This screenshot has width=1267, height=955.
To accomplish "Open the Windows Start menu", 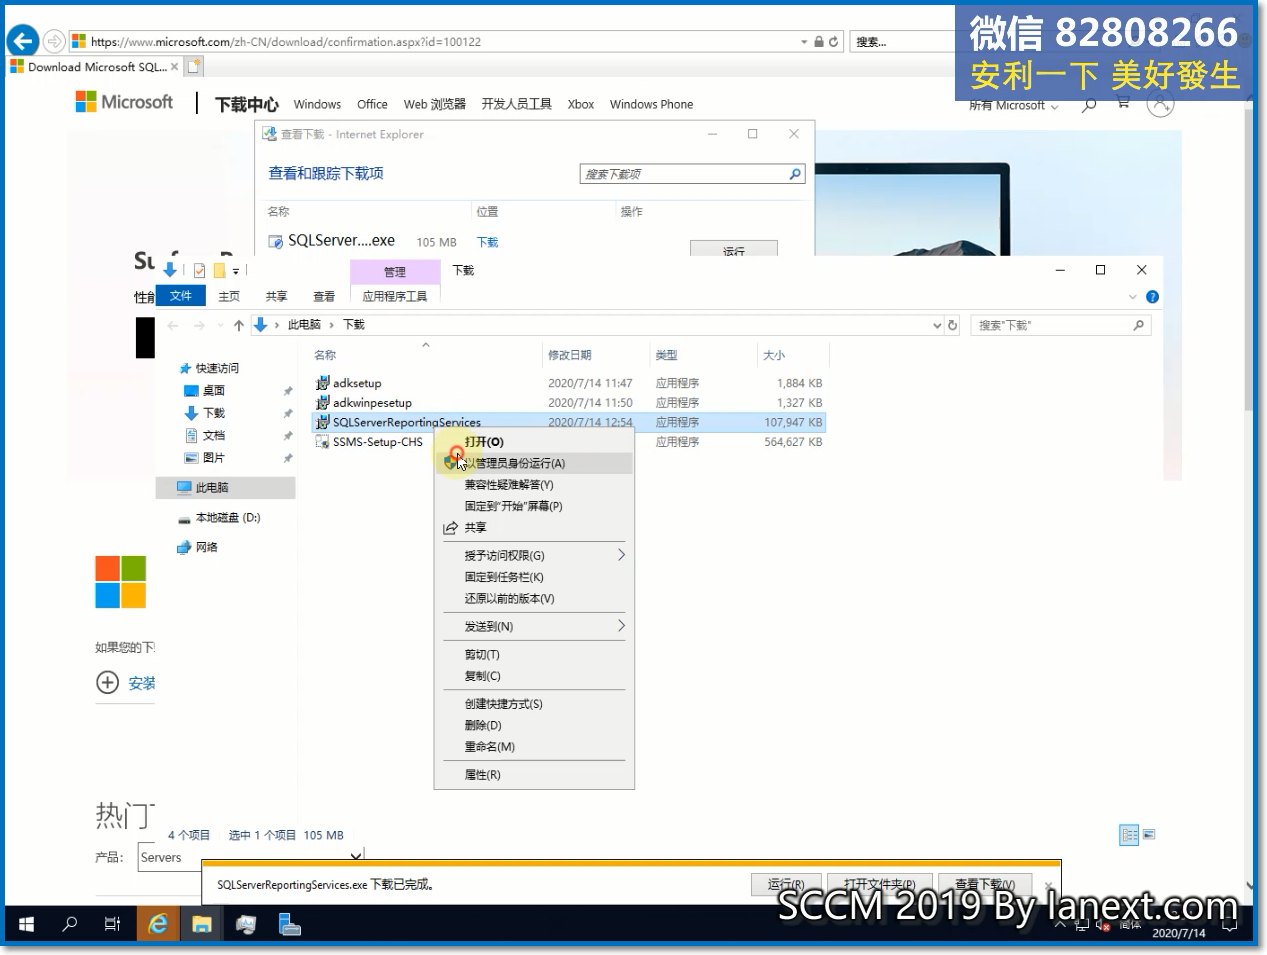I will (x=27, y=925).
